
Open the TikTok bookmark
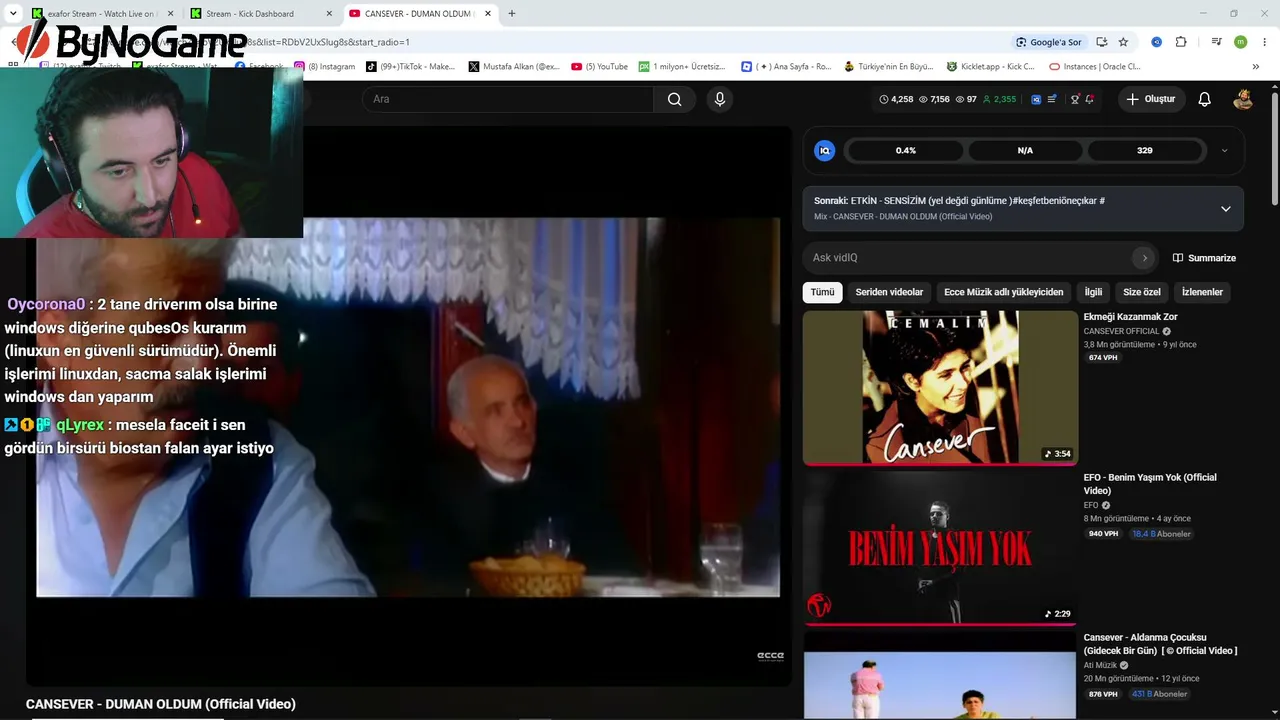[410, 67]
